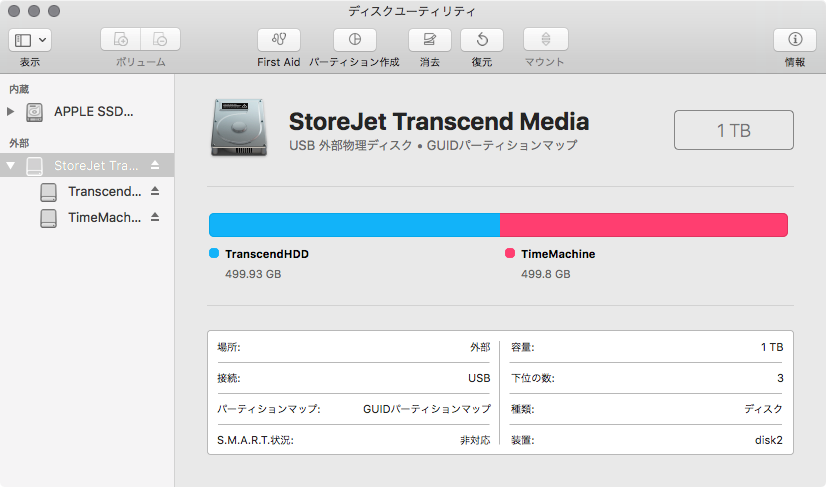
Task: Click the StoreJet Transcend Media title
Action: tap(439, 122)
